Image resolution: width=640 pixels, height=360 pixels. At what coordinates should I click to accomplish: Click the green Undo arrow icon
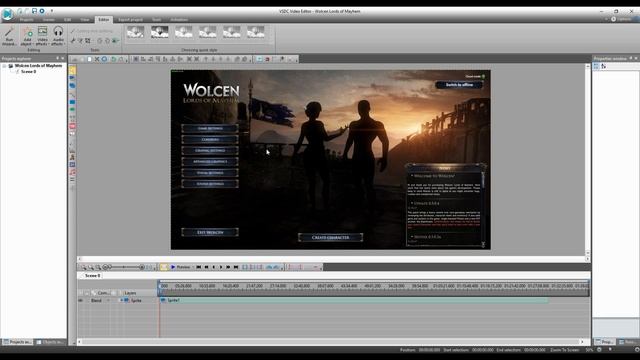pos(113,59)
